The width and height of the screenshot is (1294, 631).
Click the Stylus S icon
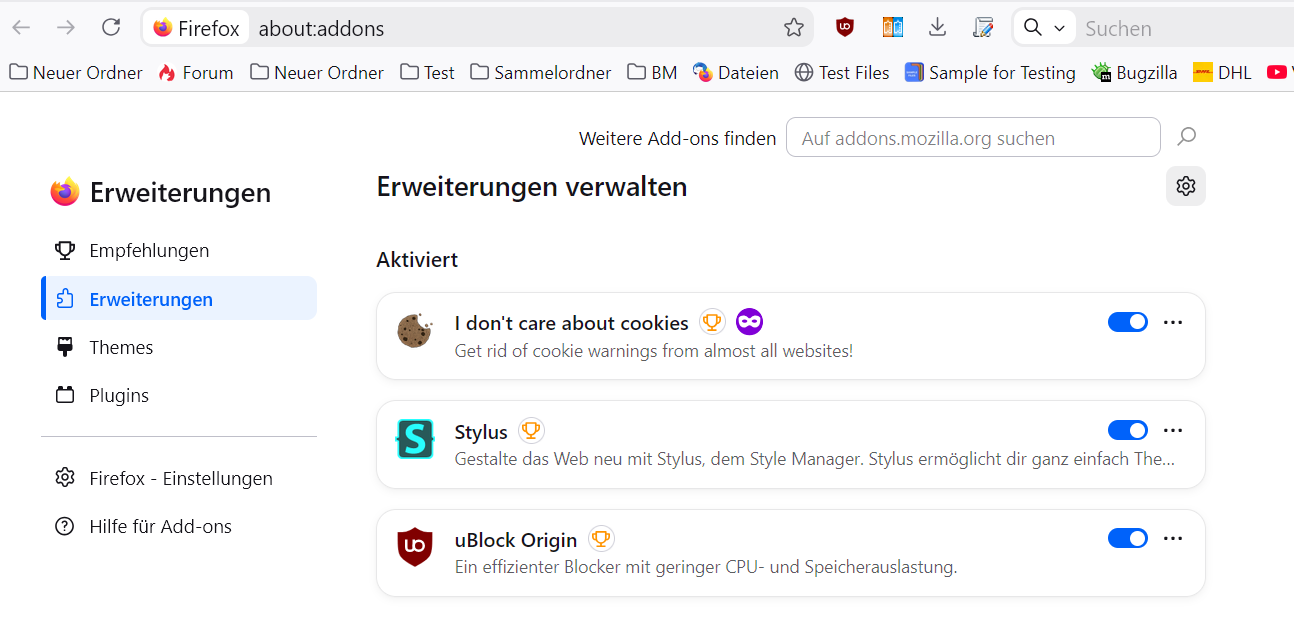point(415,439)
